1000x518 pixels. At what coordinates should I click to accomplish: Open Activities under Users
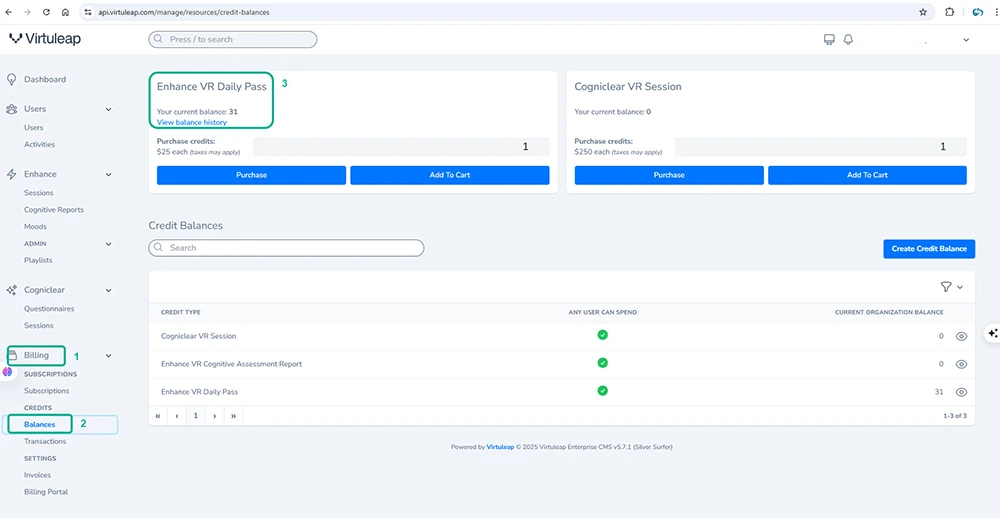tap(40, 144)
